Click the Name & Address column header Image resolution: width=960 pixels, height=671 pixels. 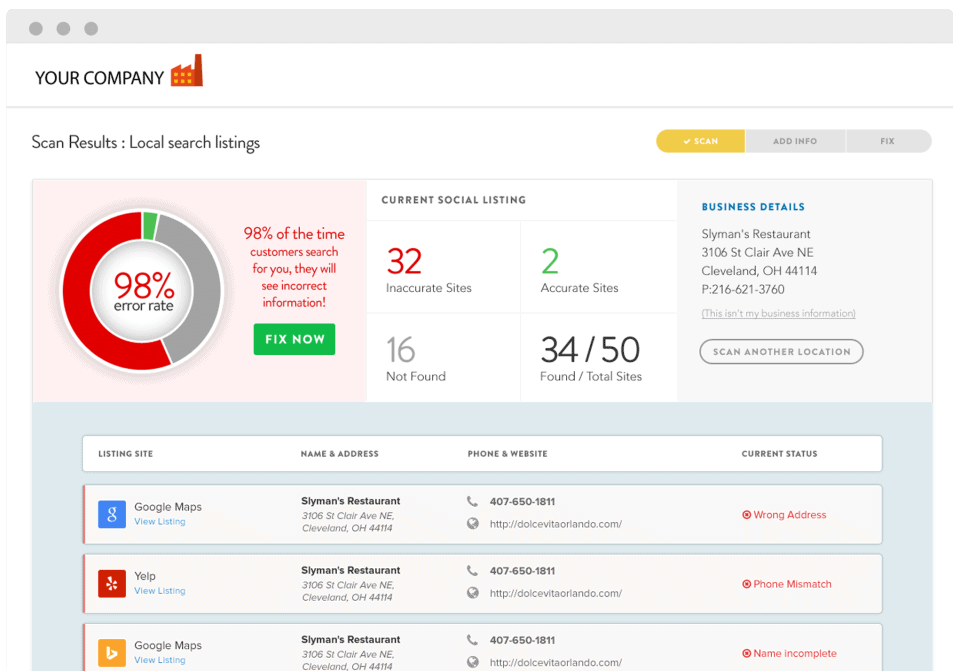click(x=339, y=454)
